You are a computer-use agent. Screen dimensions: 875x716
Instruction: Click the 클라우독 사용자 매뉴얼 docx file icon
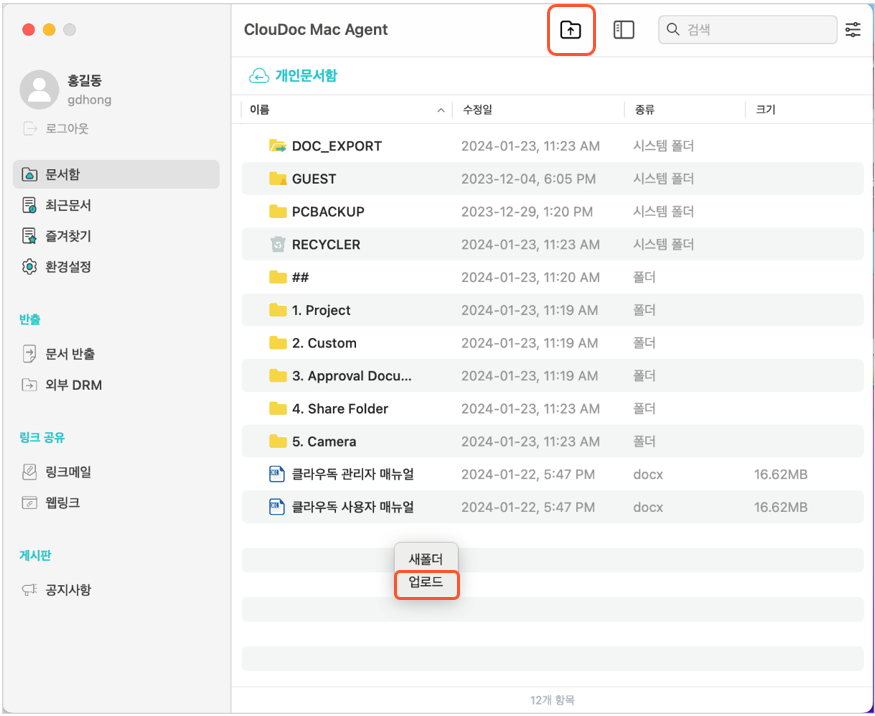(x=277, y=507)
